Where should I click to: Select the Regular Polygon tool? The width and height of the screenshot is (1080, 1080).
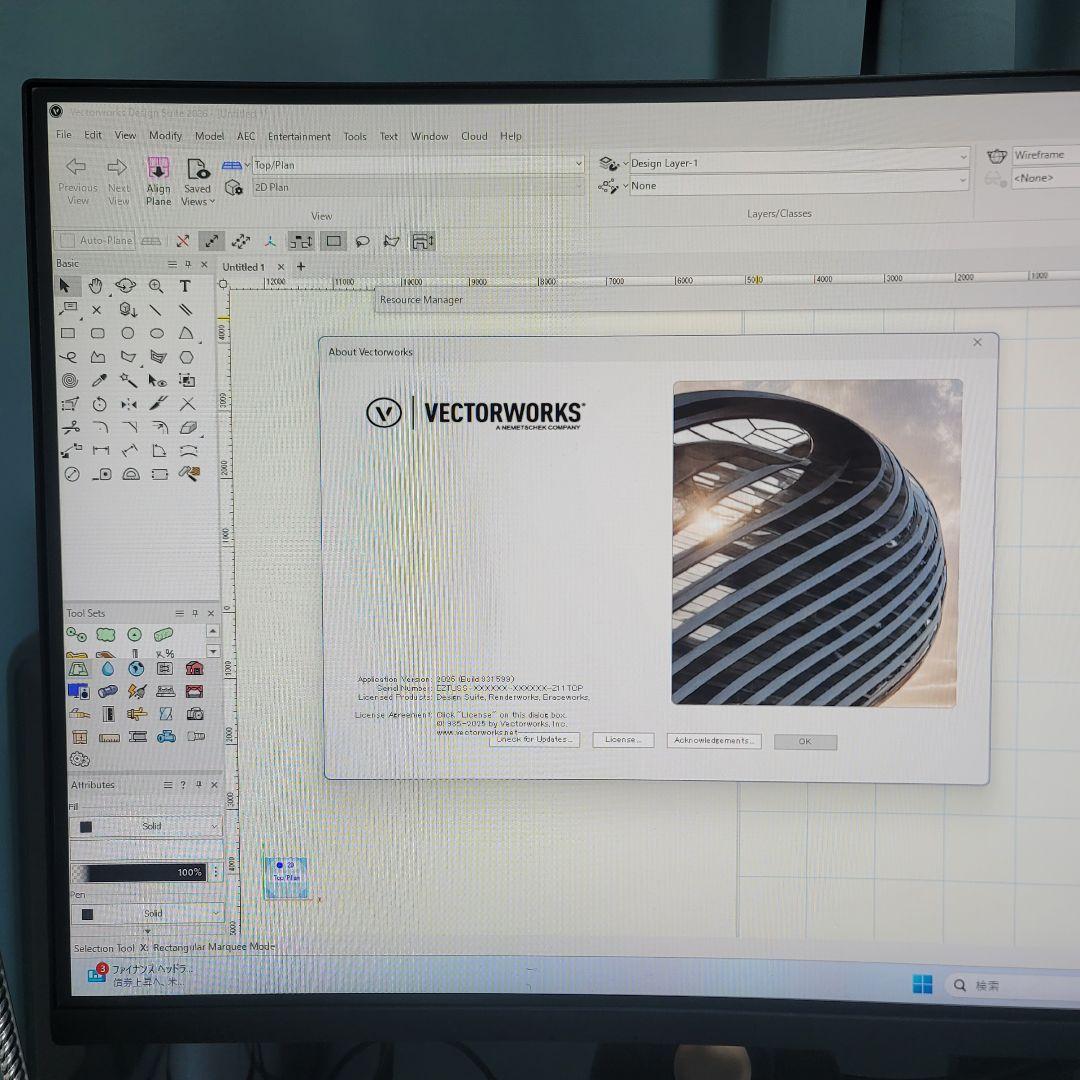(x=186, y=356)
